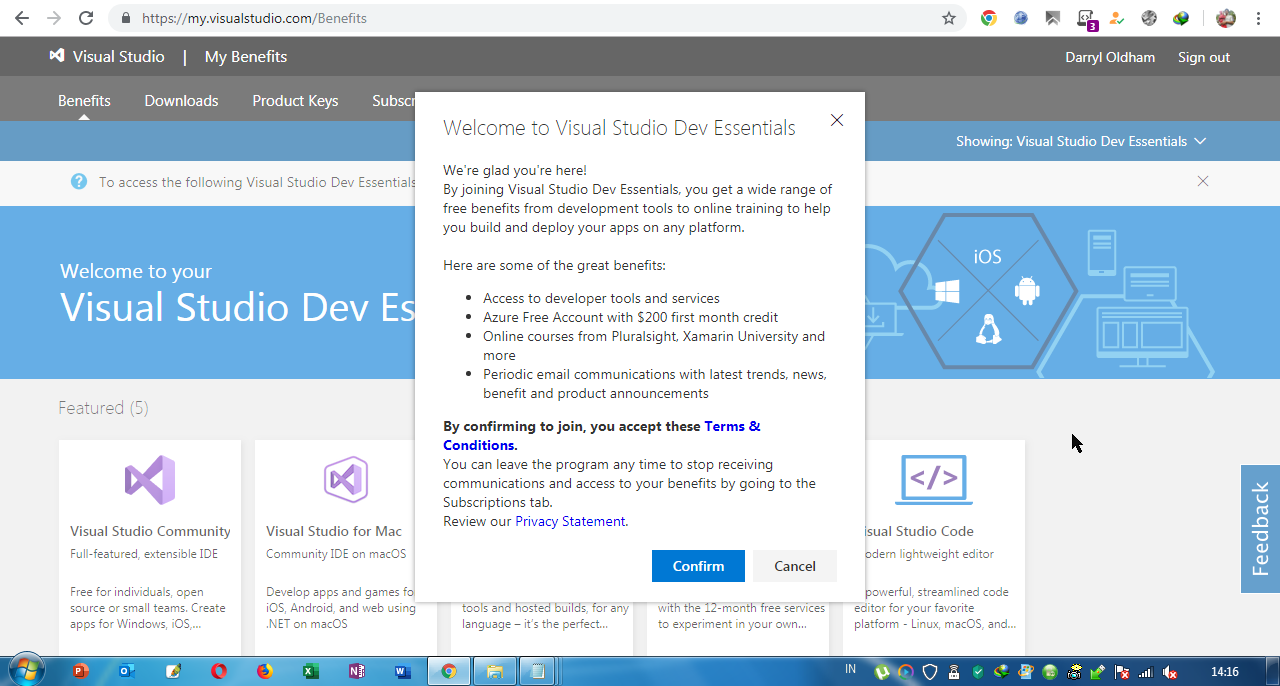Click the Visual Studio for Mac card icon
The height and width of the screenshot is (686, 1280).
[346, 479]
